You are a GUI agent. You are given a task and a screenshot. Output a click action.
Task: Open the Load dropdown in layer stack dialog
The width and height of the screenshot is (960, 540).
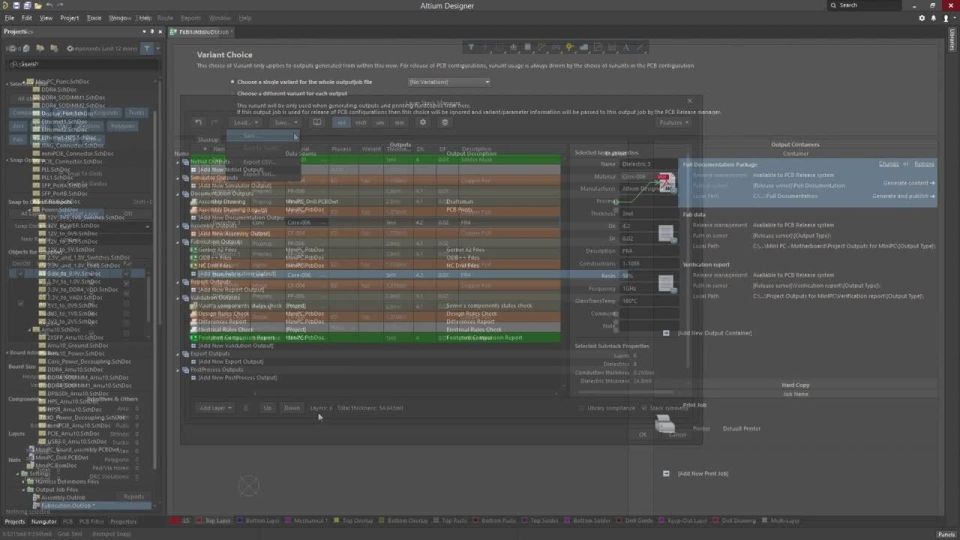(246, 122)
